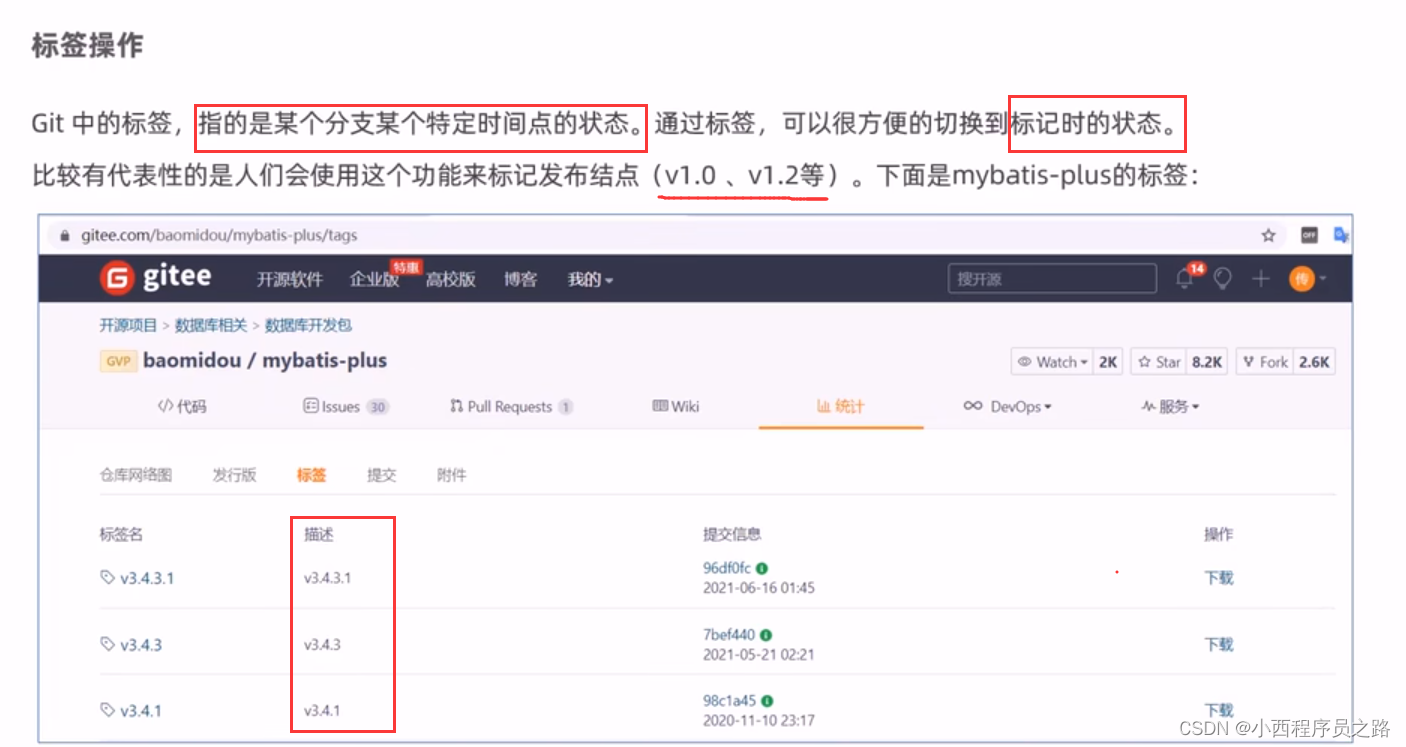This screenshot has height=747, width=1406.
Task: Click the 开源项目 breadcrumb link
Action: 128,325
